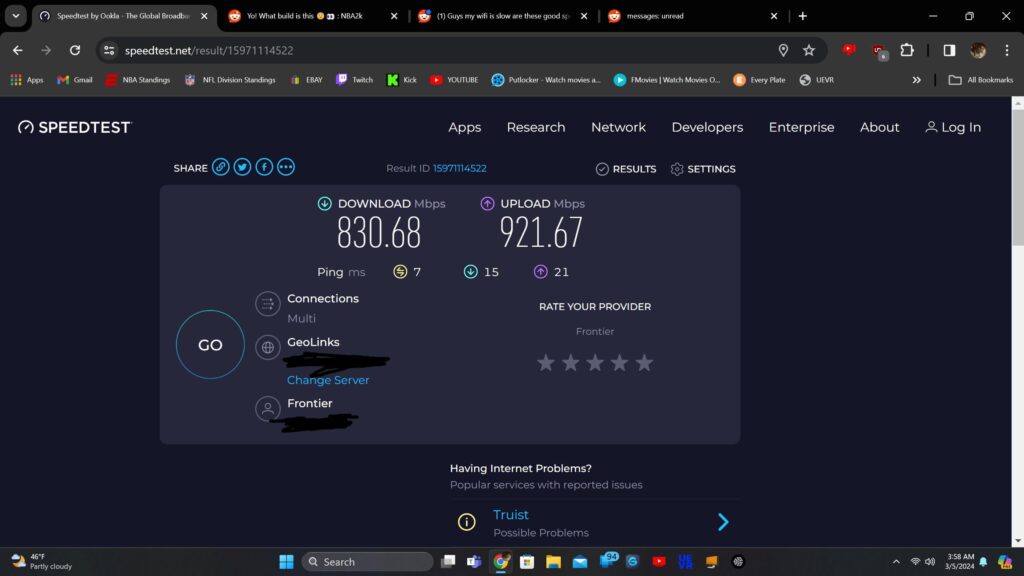
Task: Switch to the 'messages: unread' tab
Action: 693,16
